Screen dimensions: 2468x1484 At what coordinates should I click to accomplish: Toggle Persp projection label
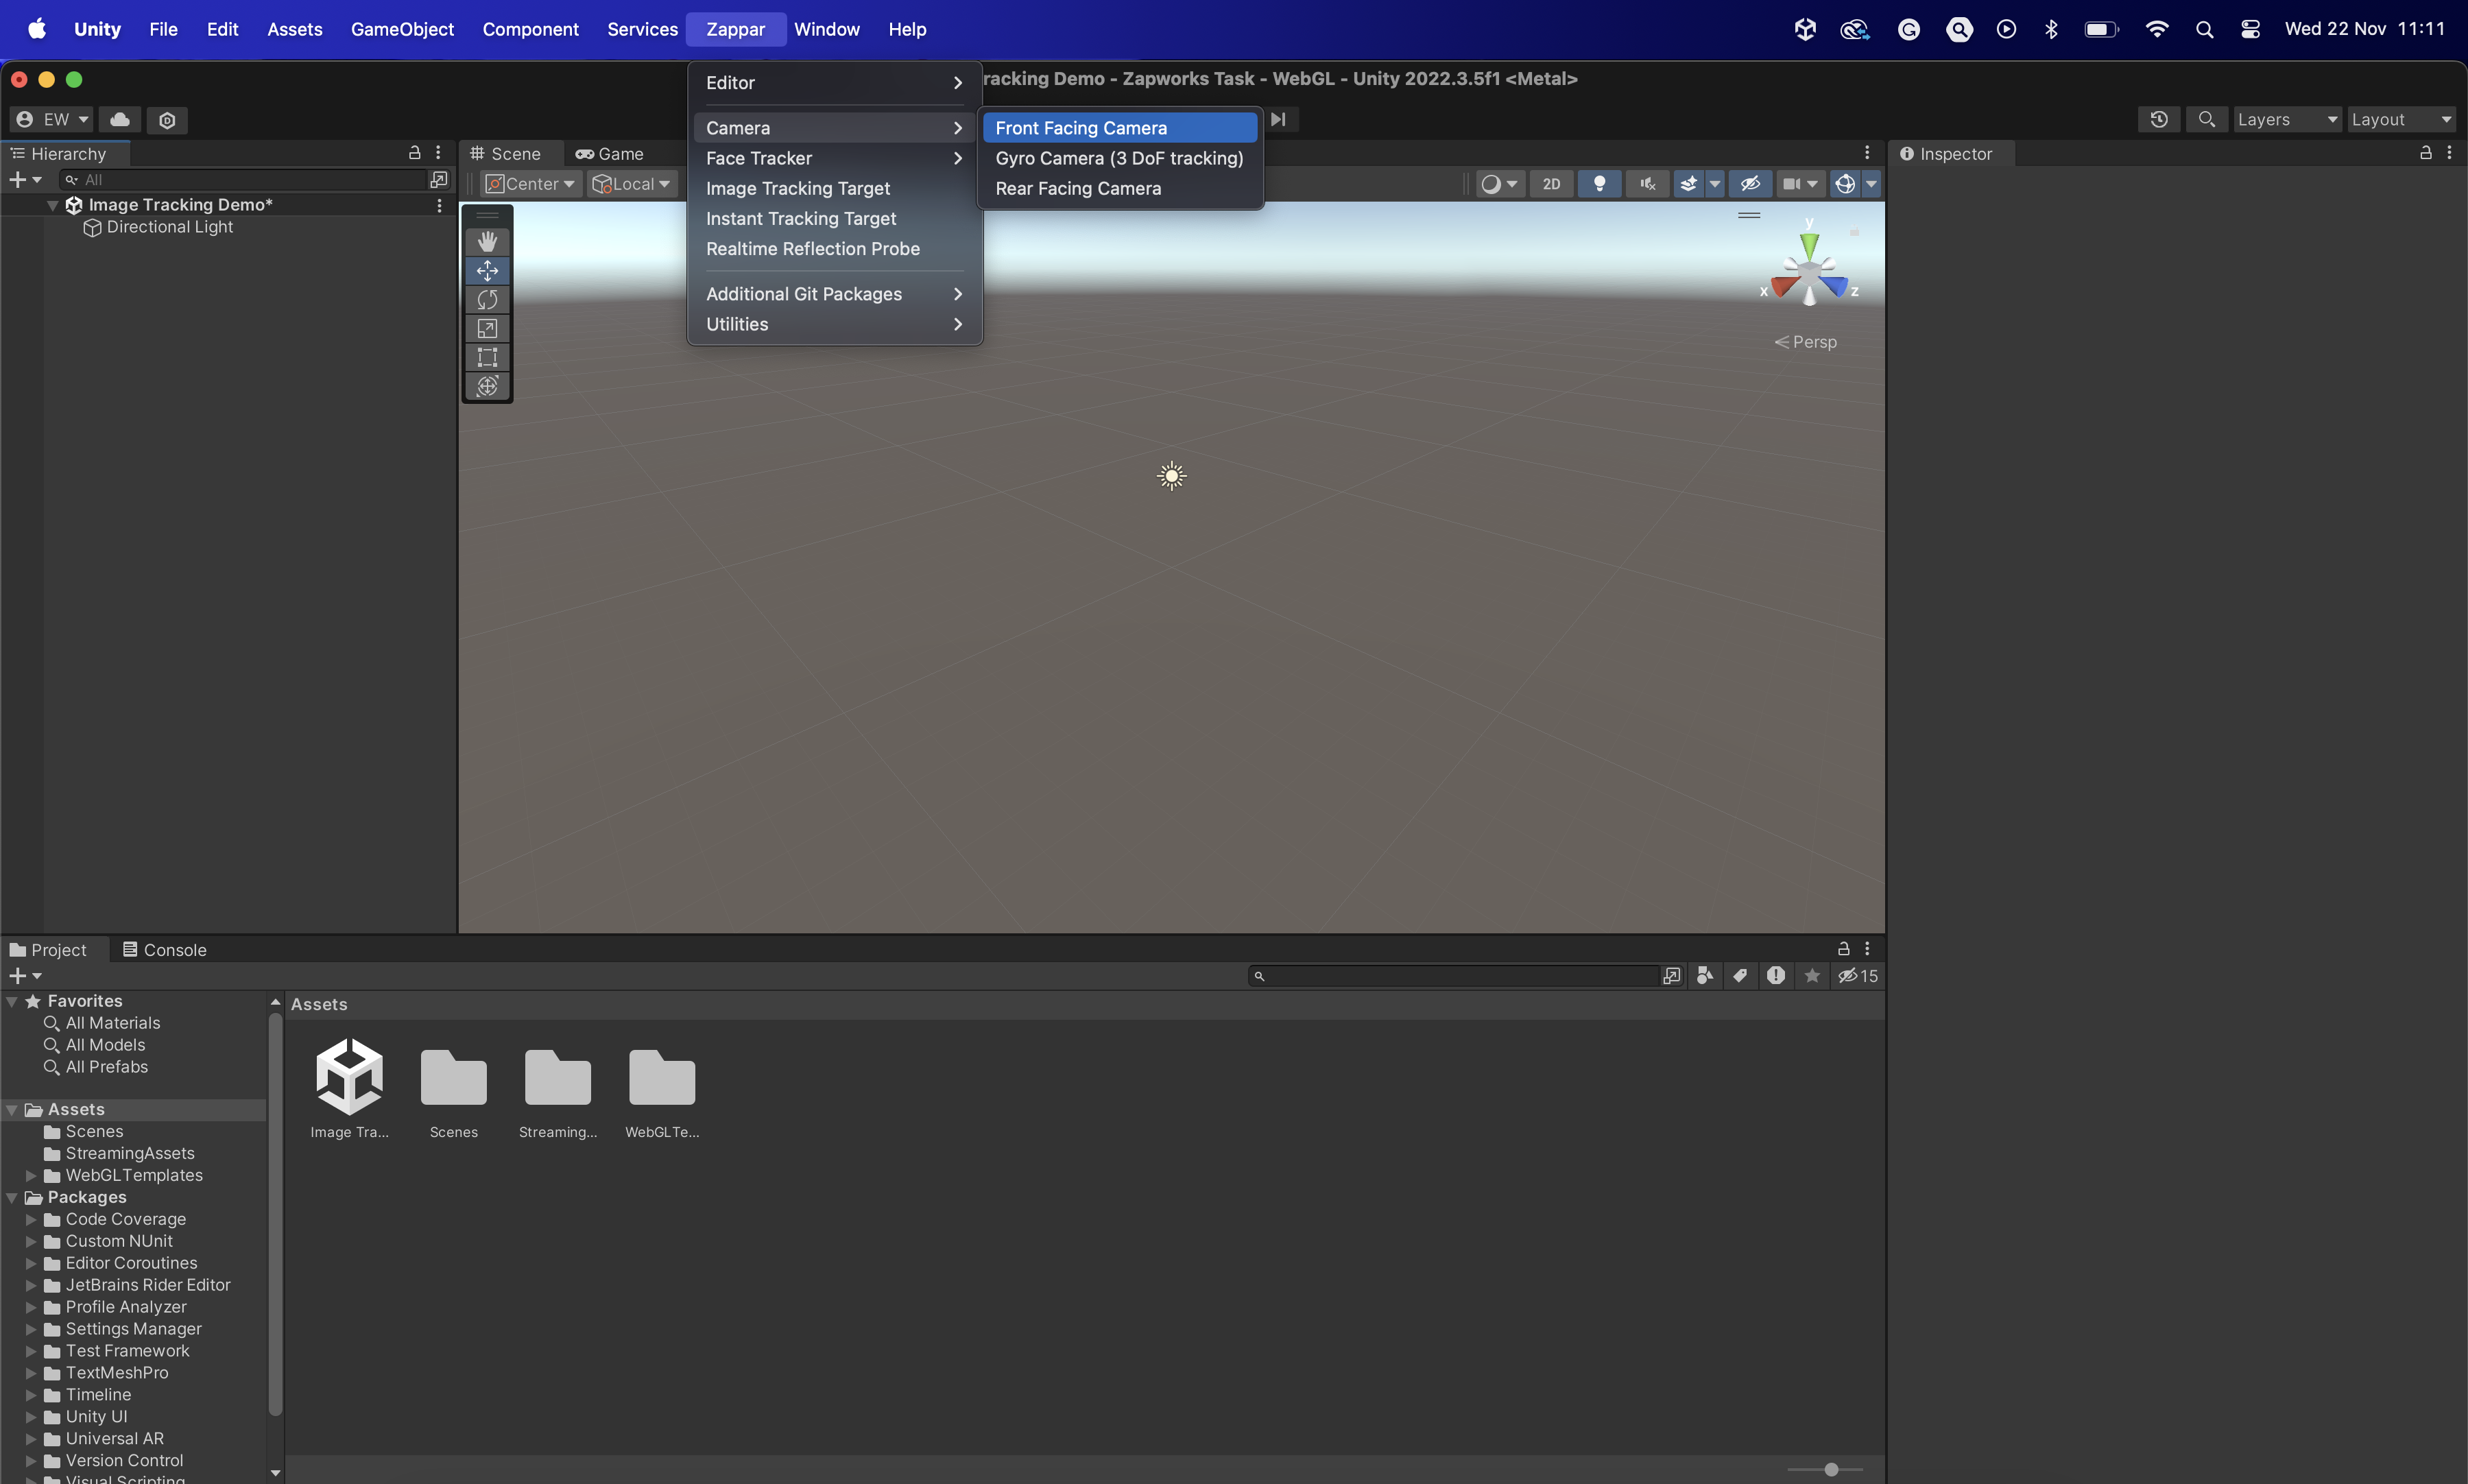[x=1805, y=342]
